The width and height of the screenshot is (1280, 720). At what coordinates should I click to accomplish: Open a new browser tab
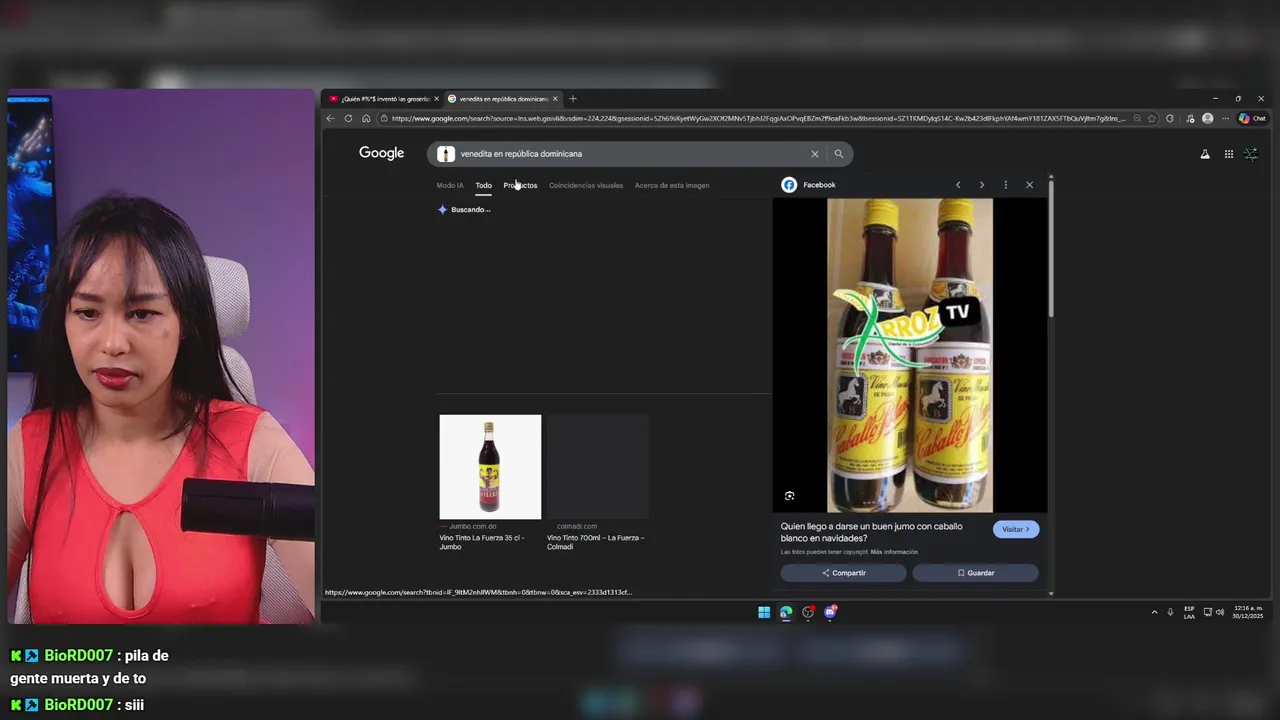point(572,99)
